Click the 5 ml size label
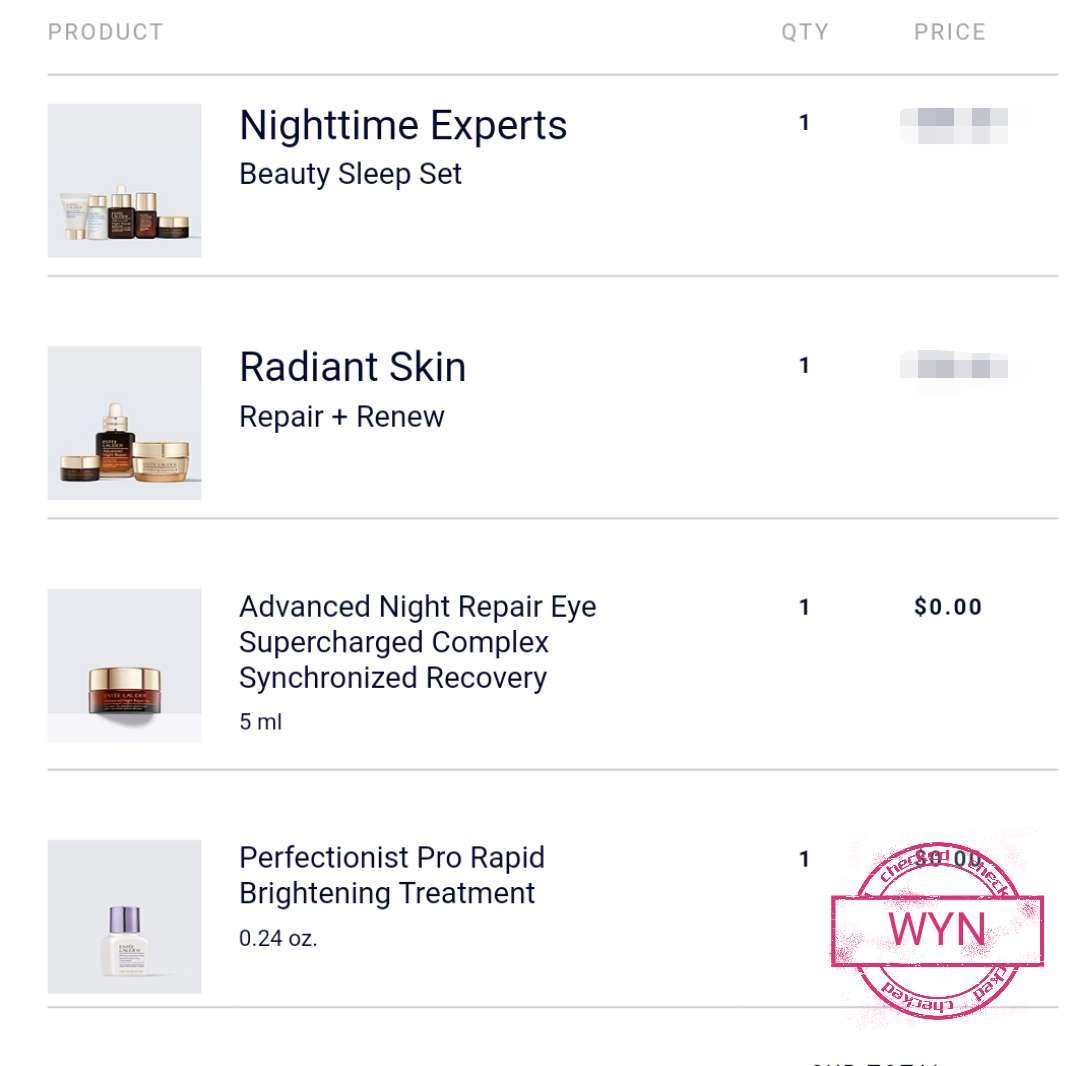 pos(260,722)
